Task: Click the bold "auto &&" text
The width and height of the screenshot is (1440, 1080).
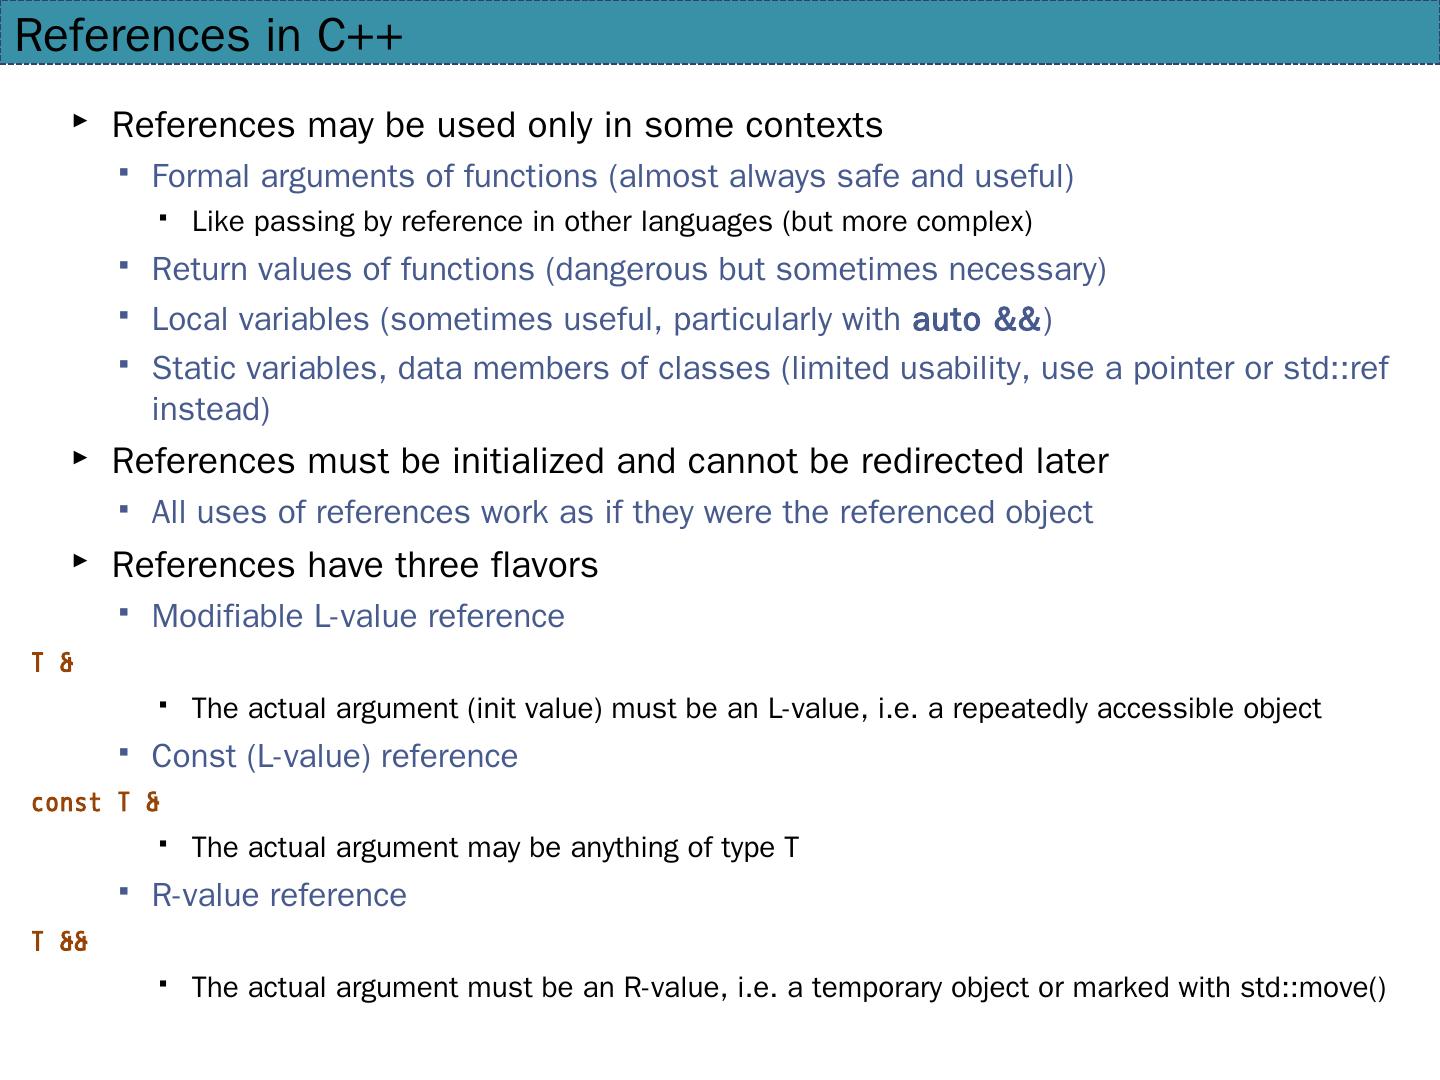Action: tap(976, 320)
